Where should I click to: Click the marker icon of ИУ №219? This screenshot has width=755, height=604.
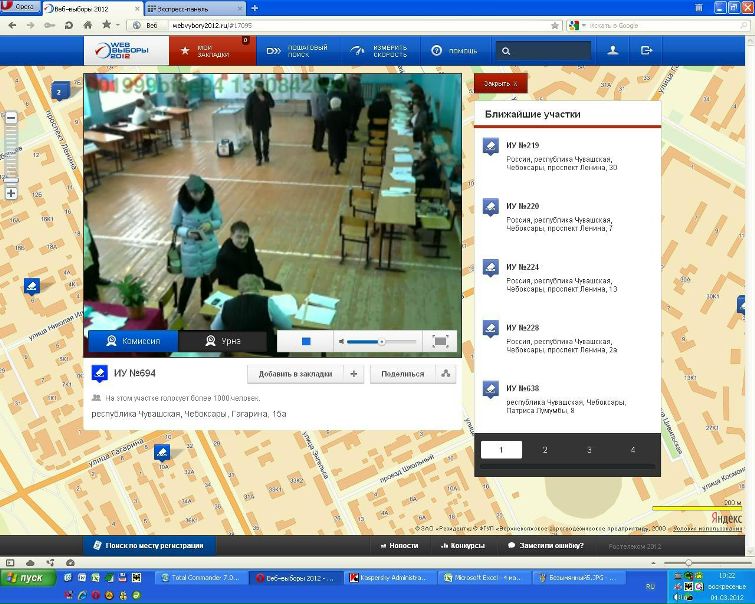tap(491, 146)
